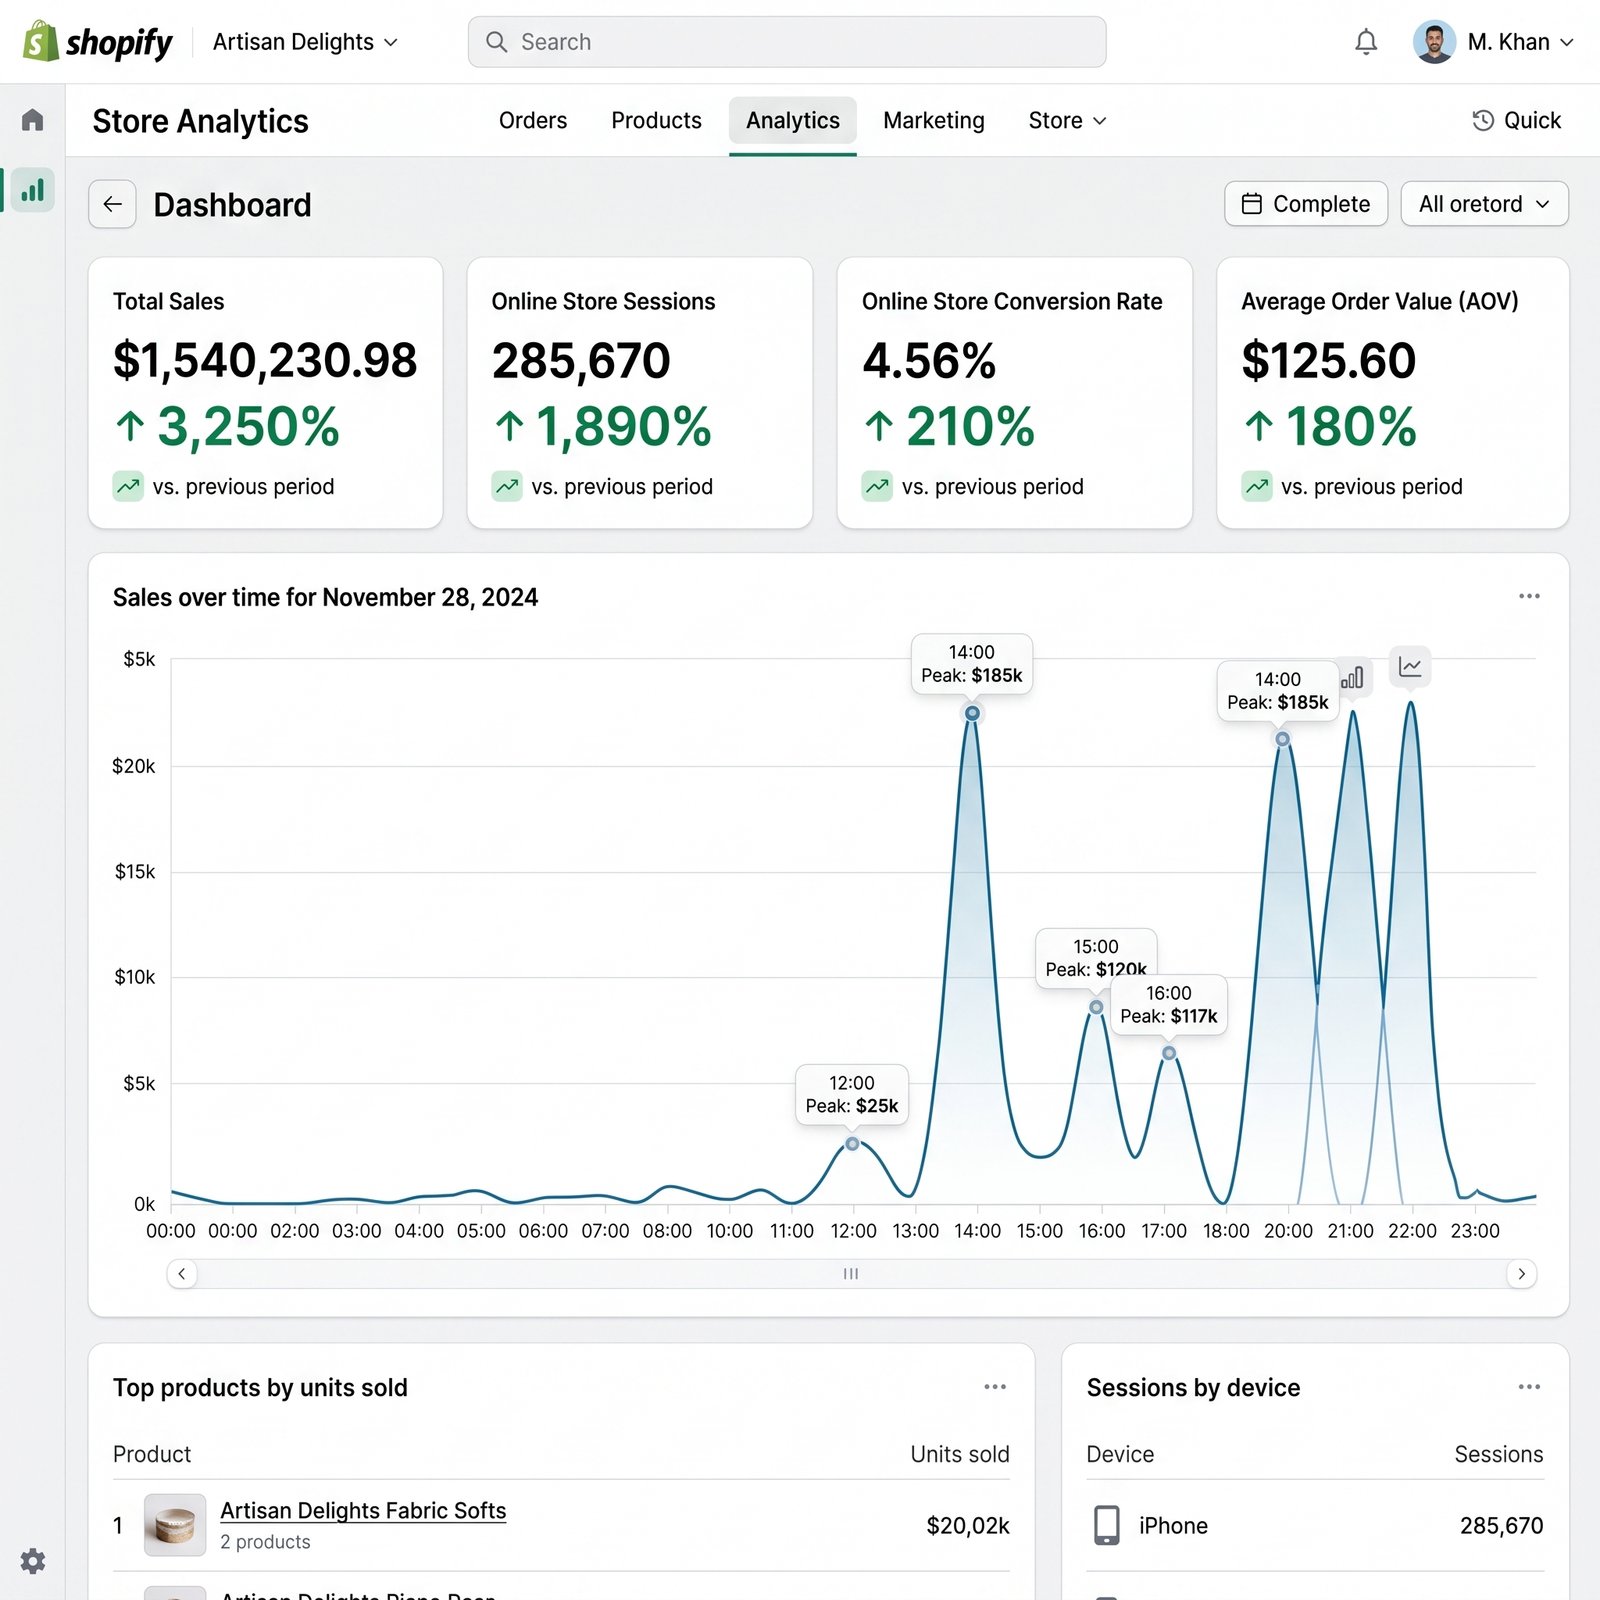Click the chart scroll left arrow
The height and width of the screenshot is (1600, 1600).
click(x=181, y=1273)
